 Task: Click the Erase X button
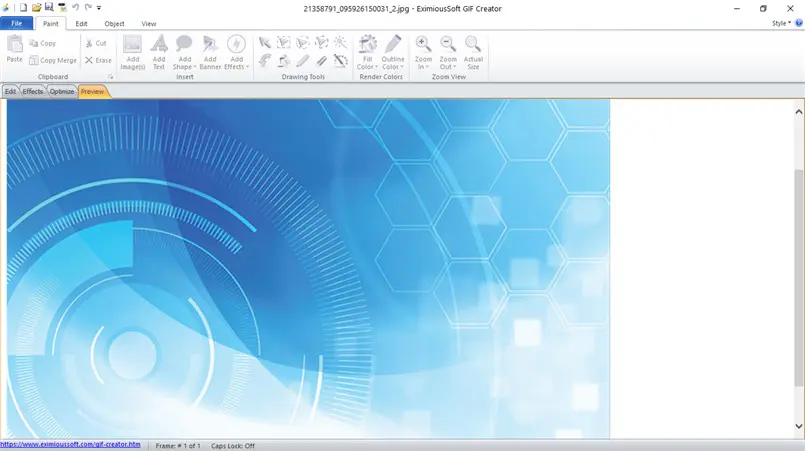98,60
